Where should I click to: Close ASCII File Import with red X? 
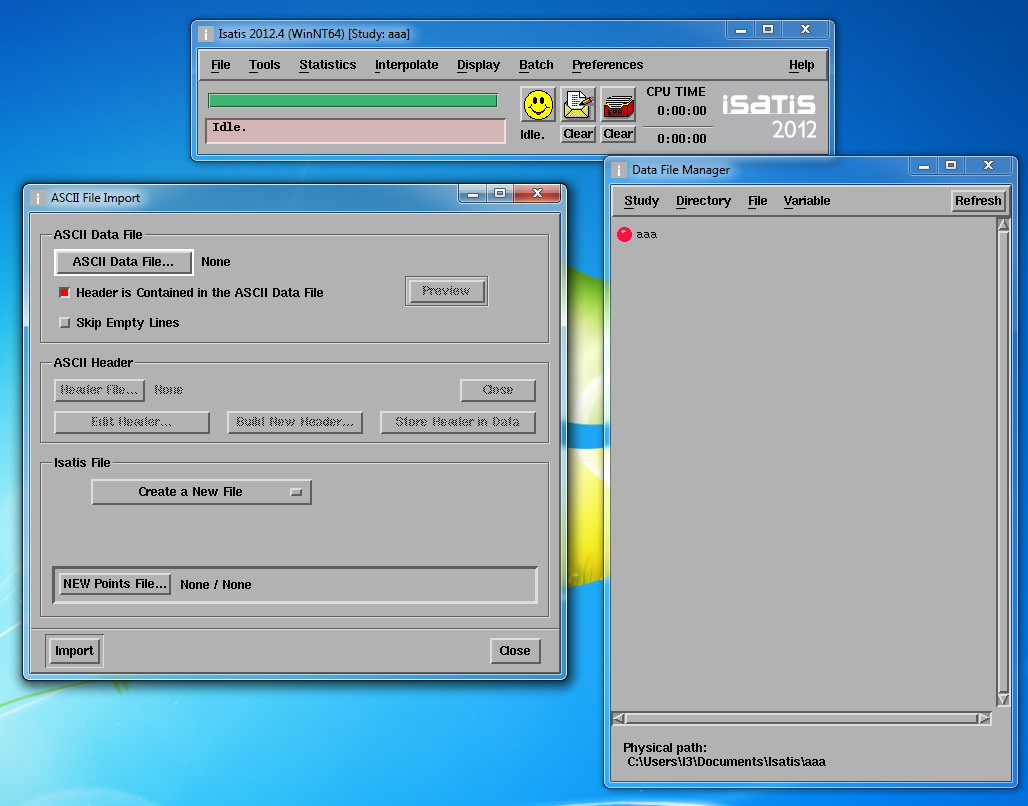pyautogui.click(x=537, y=193)
